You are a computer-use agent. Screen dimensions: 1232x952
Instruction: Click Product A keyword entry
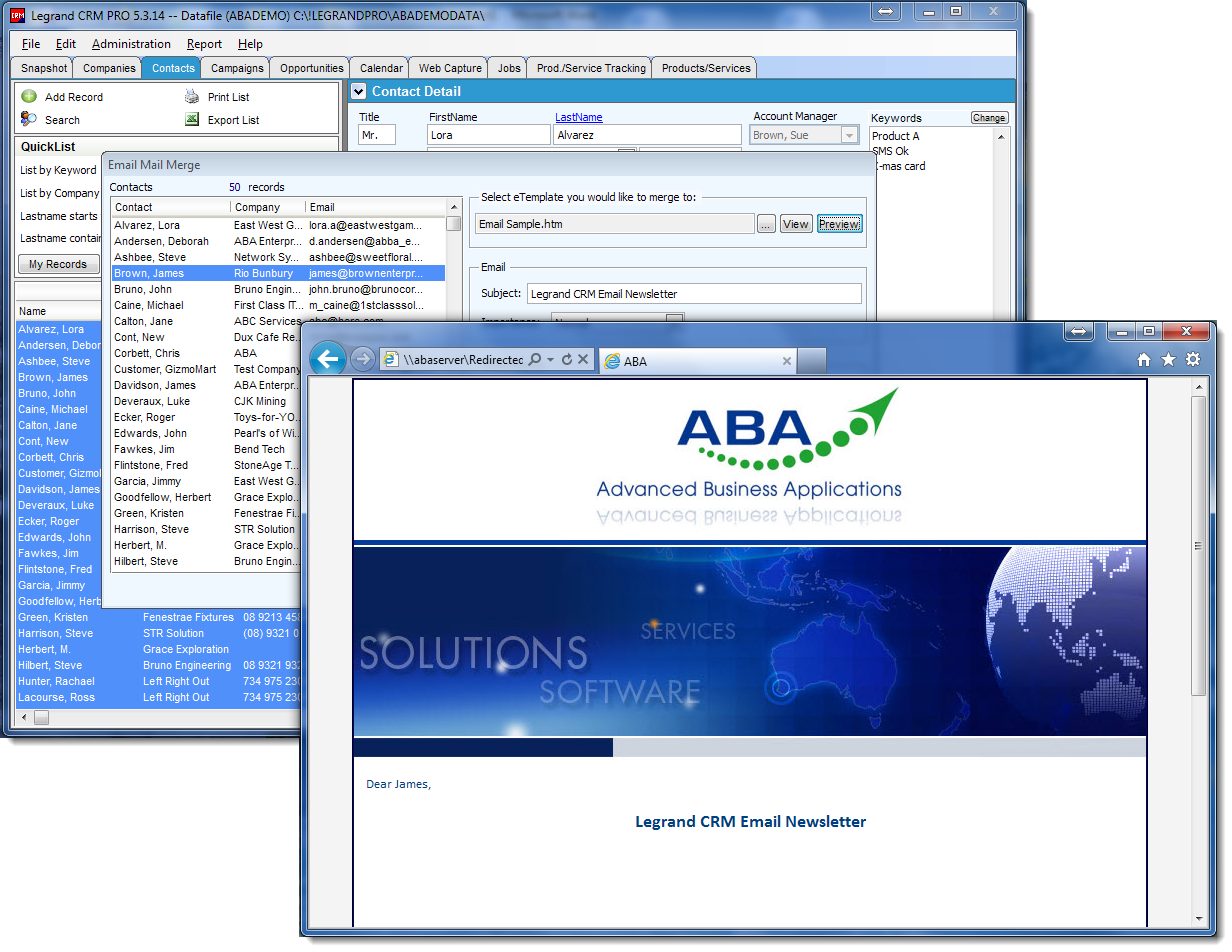pos(895,136)
